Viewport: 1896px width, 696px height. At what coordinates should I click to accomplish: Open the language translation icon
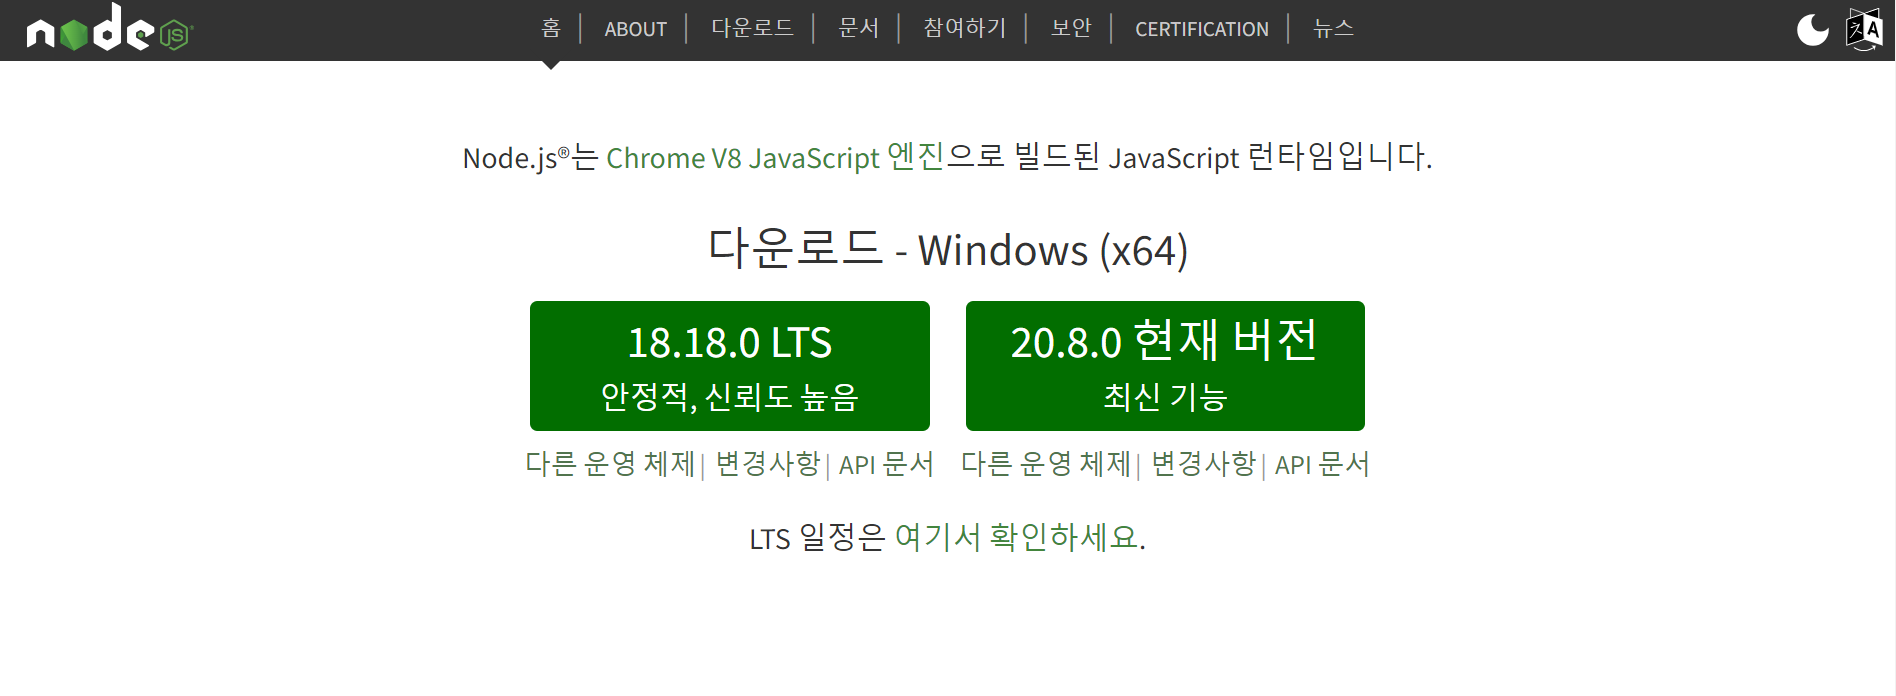pos(1864,30)
